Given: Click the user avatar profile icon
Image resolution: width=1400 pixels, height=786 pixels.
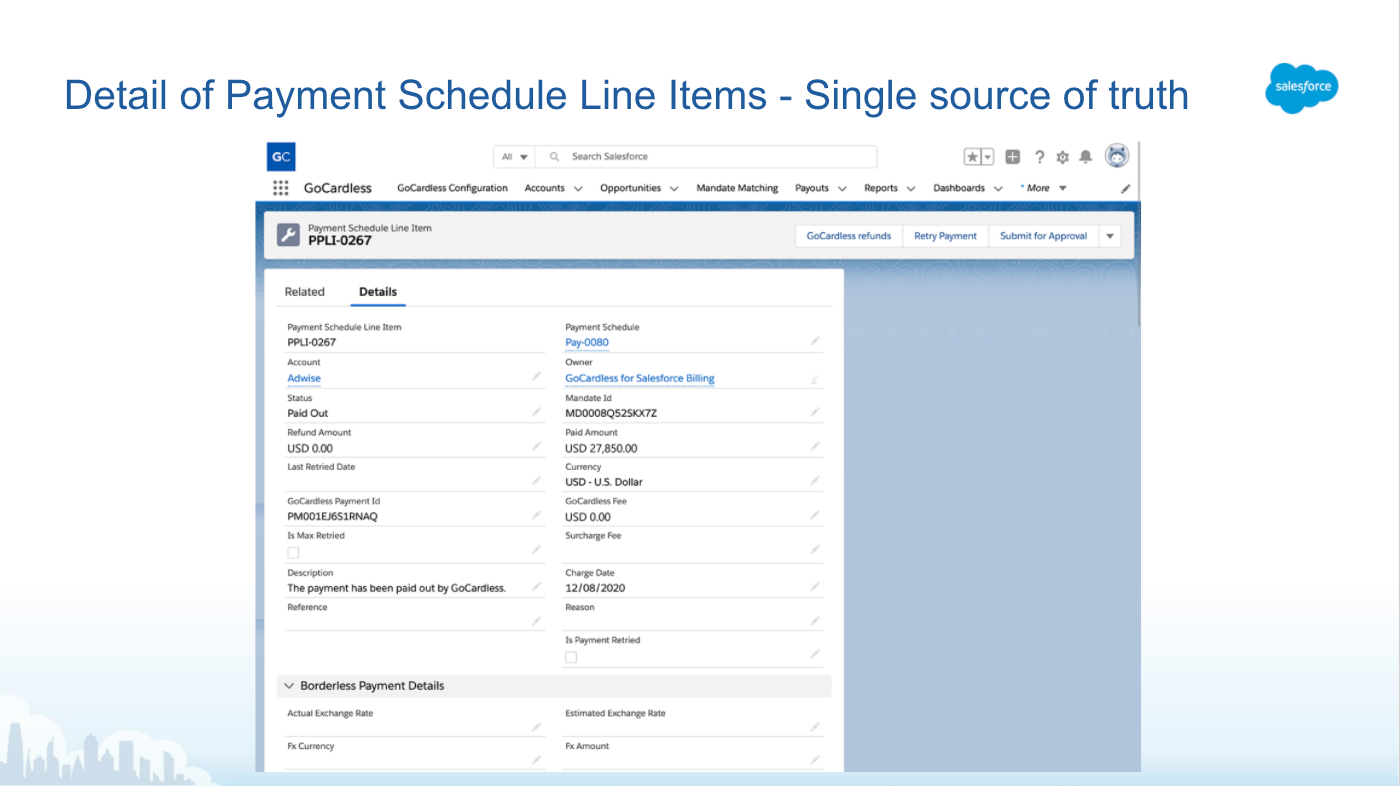Looking at the screenshot, I should 1117,156.
